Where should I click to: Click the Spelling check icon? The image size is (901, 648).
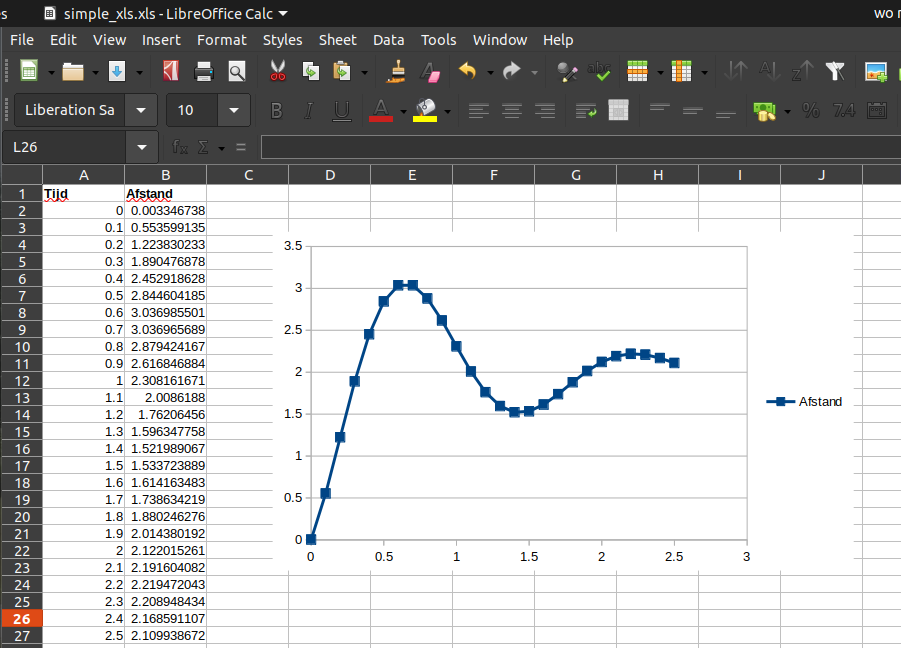point(600,71)
